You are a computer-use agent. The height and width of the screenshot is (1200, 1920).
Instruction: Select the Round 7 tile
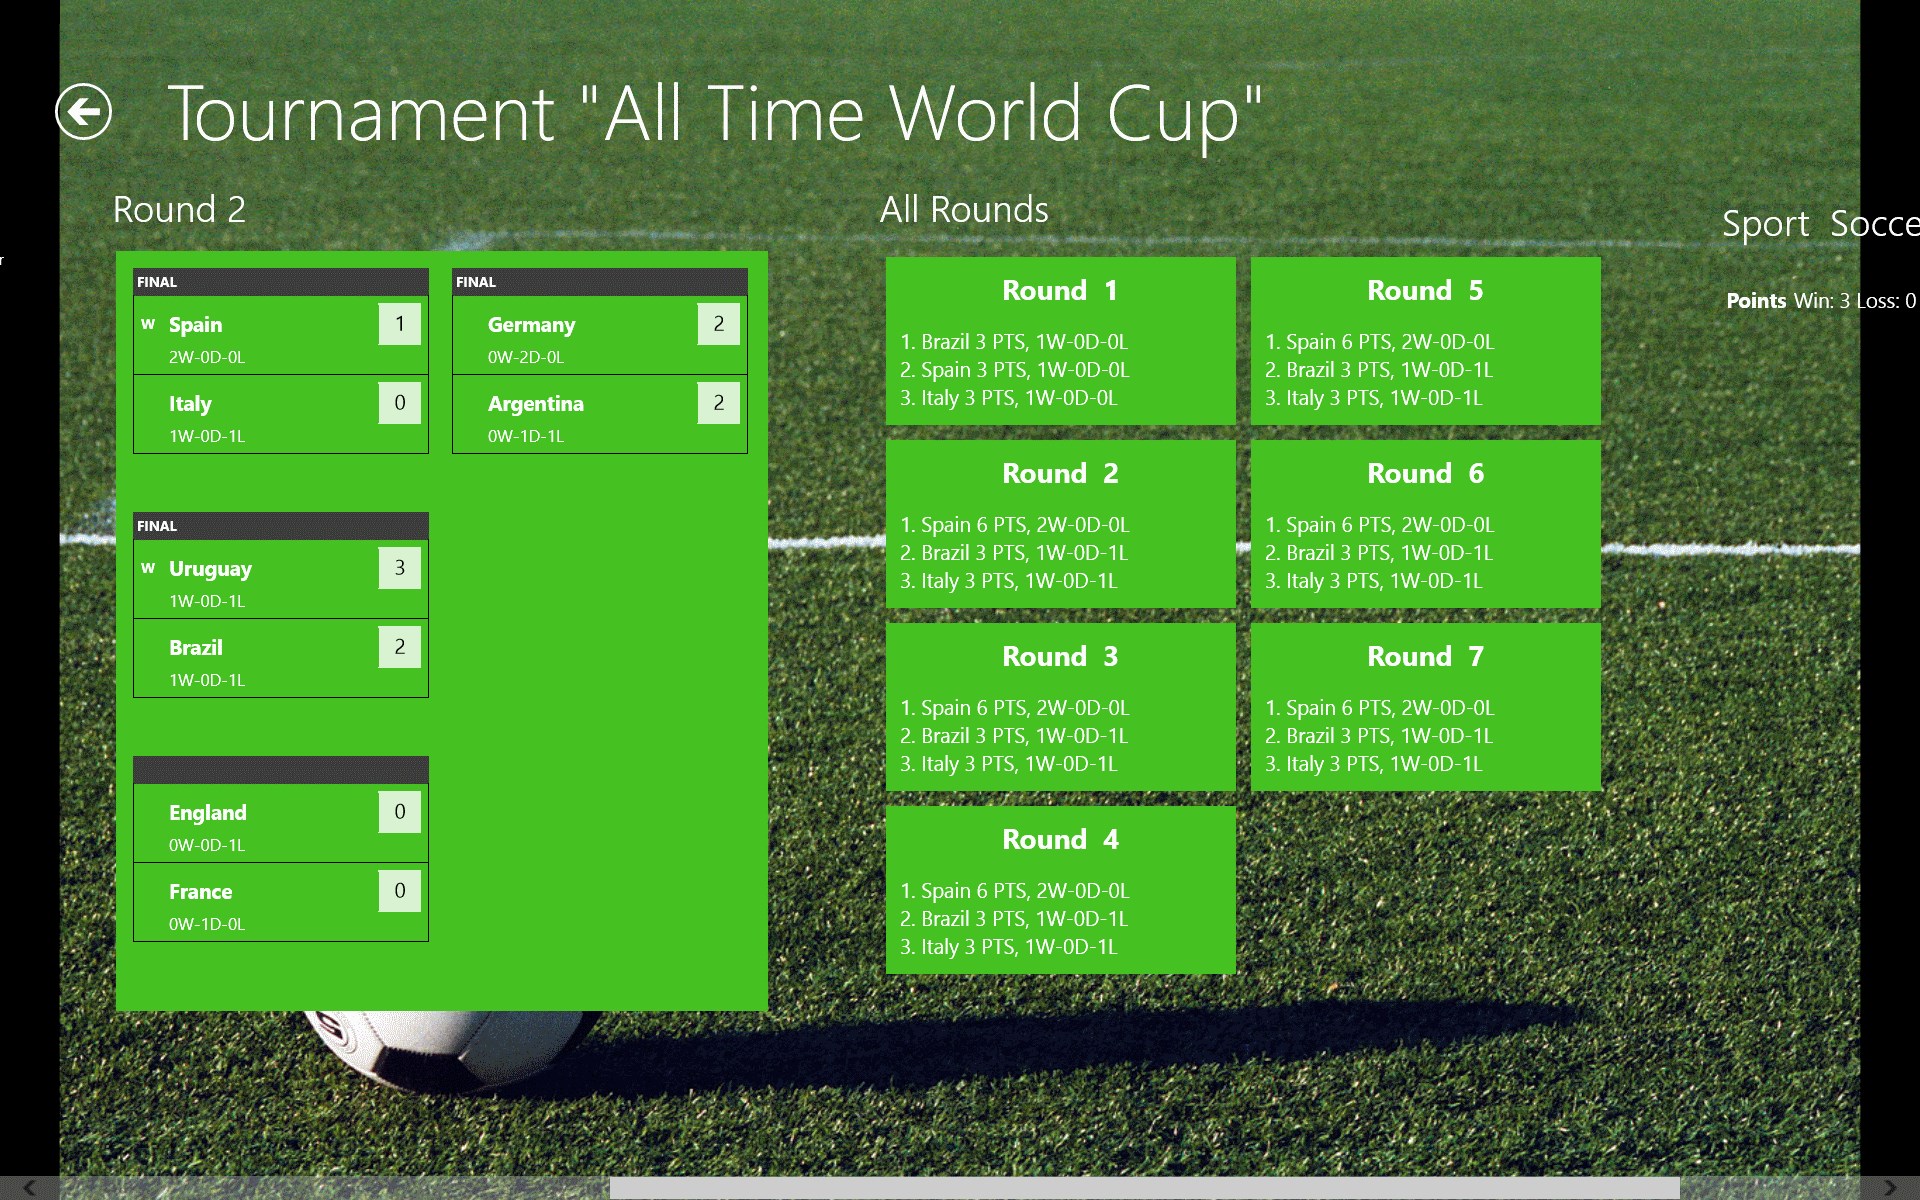(x=1425, y=707)
